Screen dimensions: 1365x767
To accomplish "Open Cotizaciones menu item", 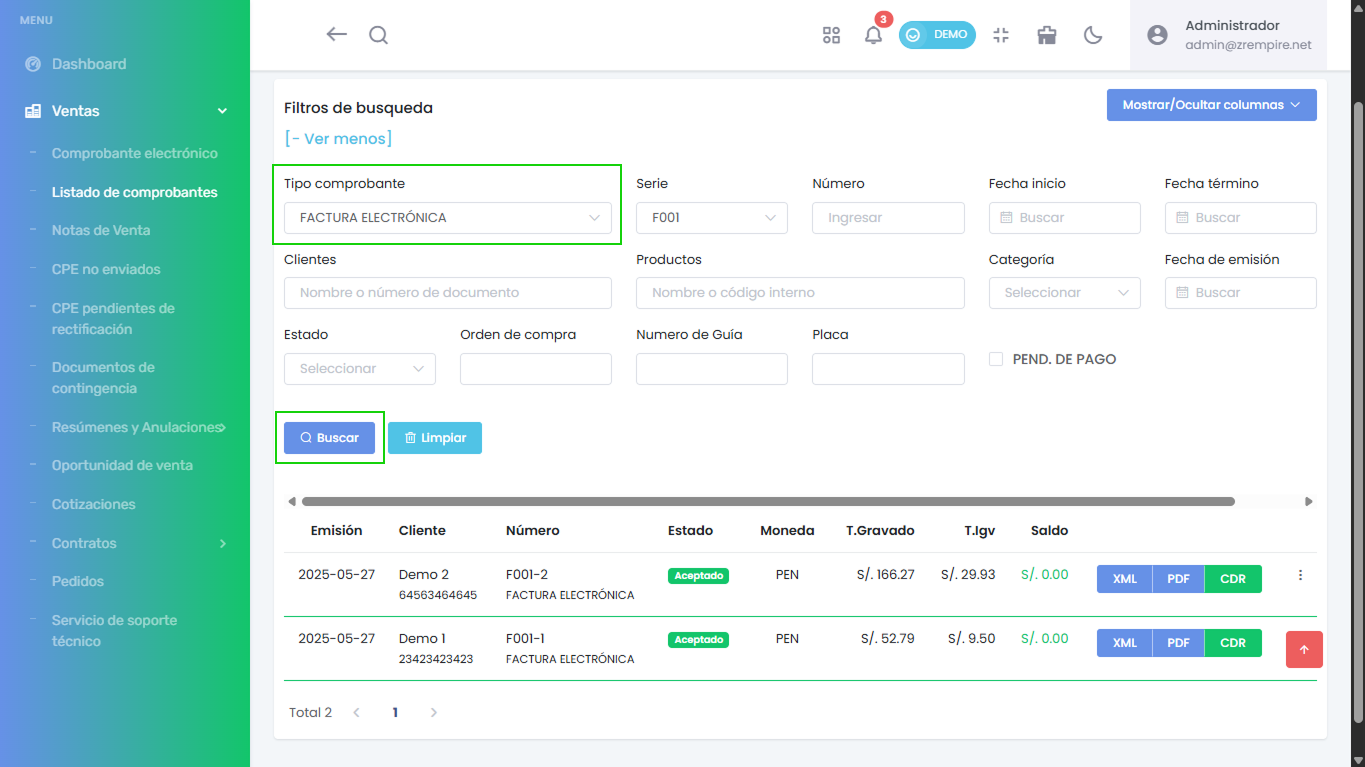I will [94, 504].
